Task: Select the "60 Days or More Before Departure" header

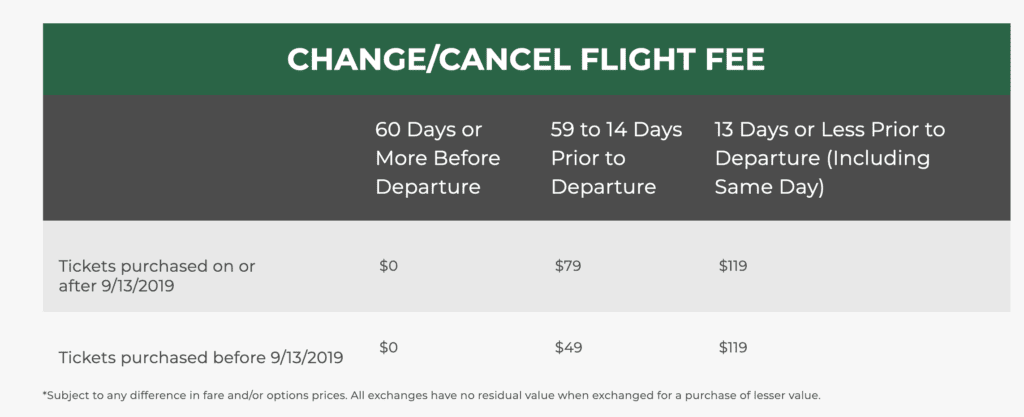Action: click(x=437, y=158)
